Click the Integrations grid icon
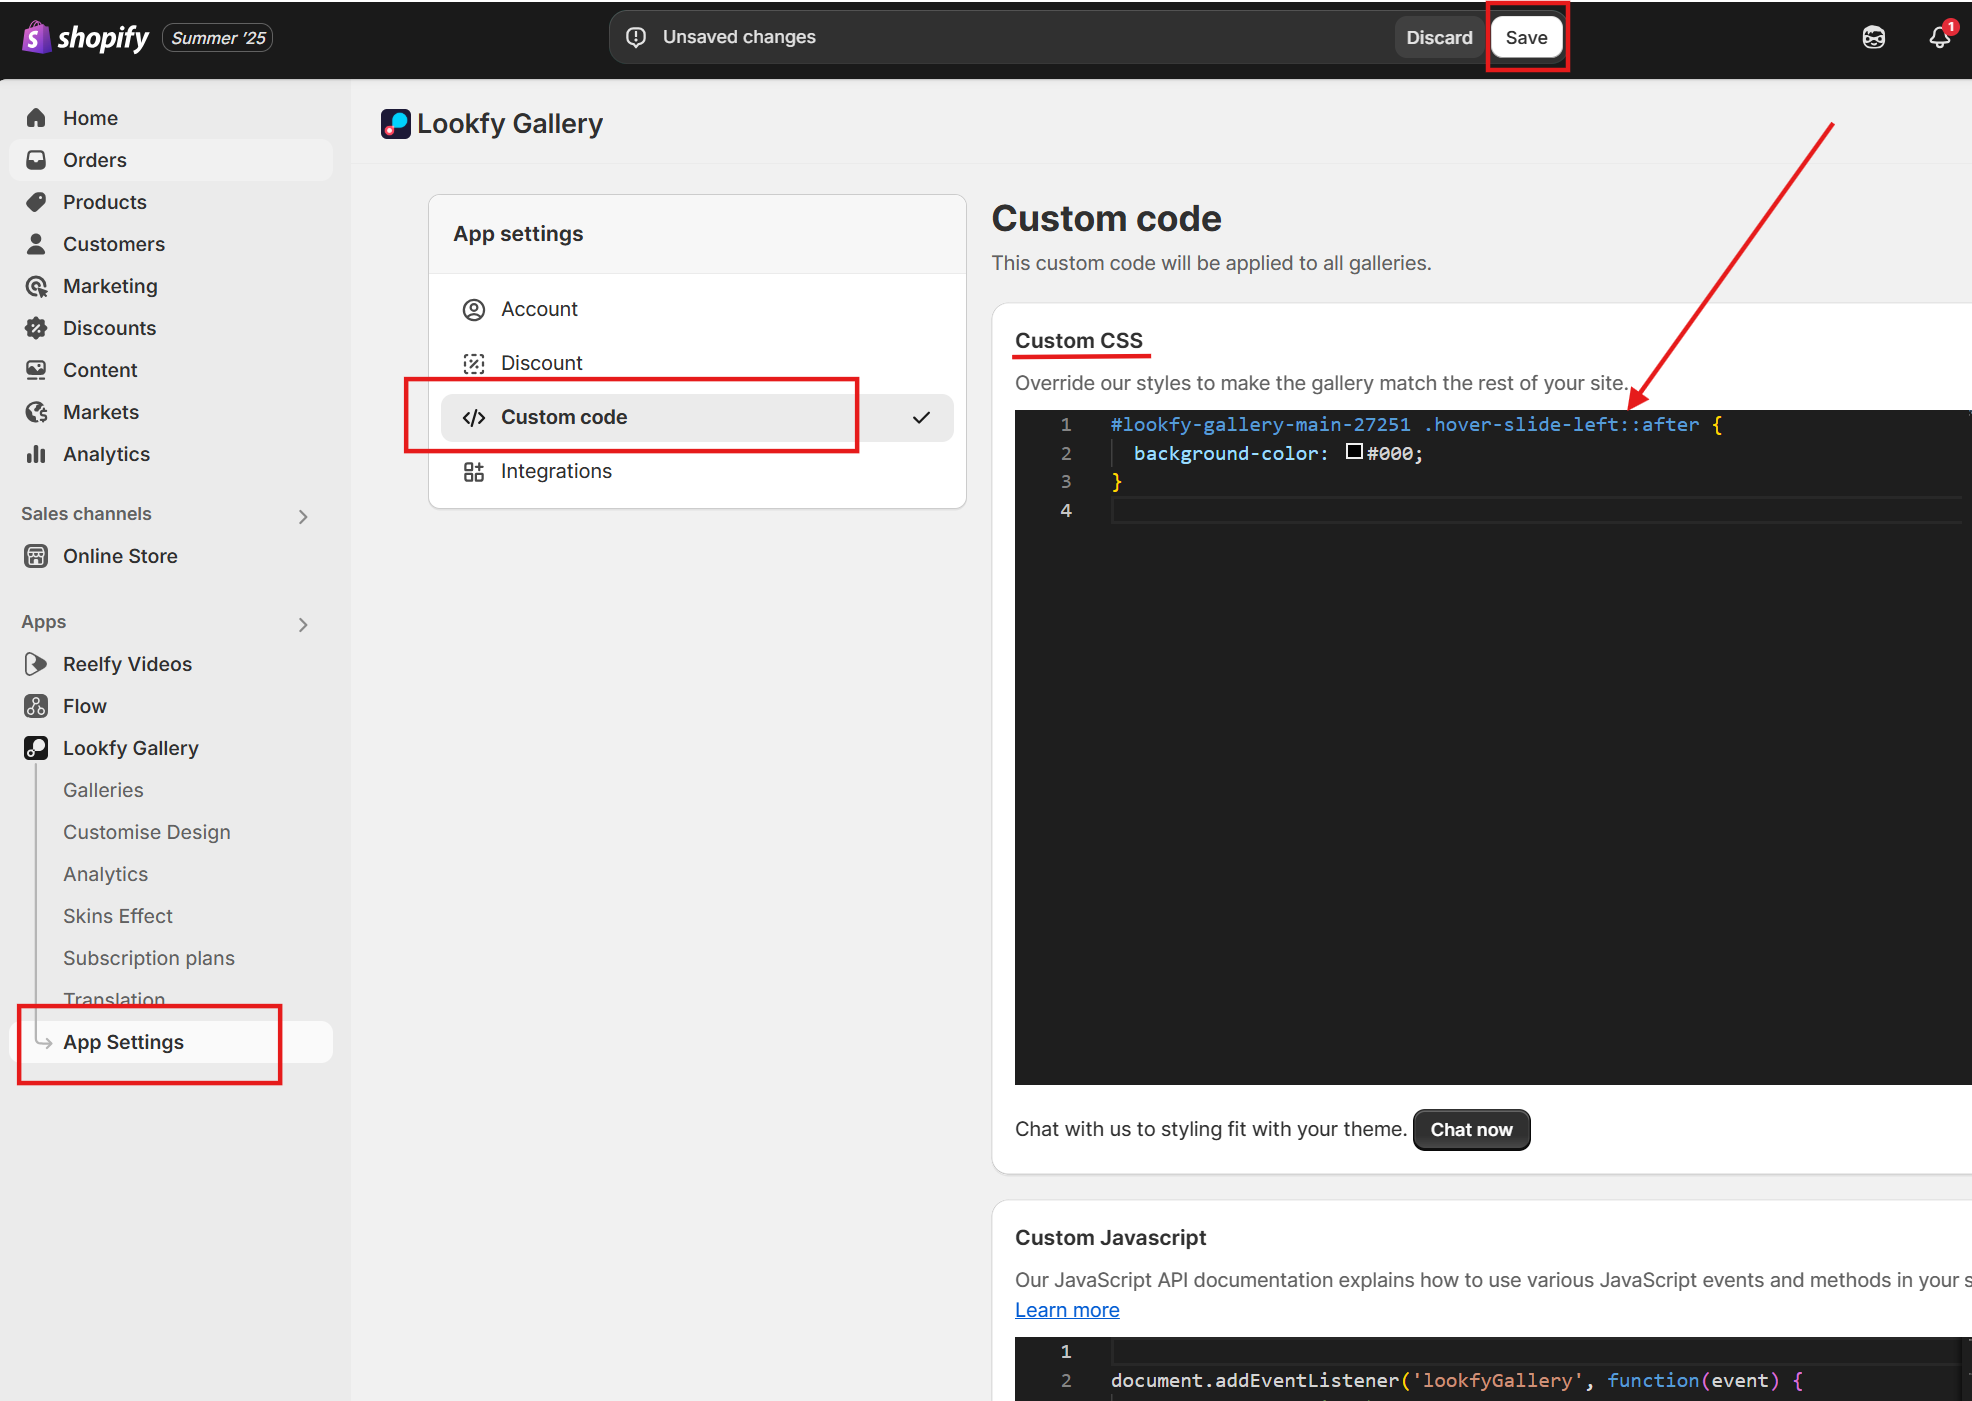The height and width of the screenshot is (1401, 1972). 474,472
